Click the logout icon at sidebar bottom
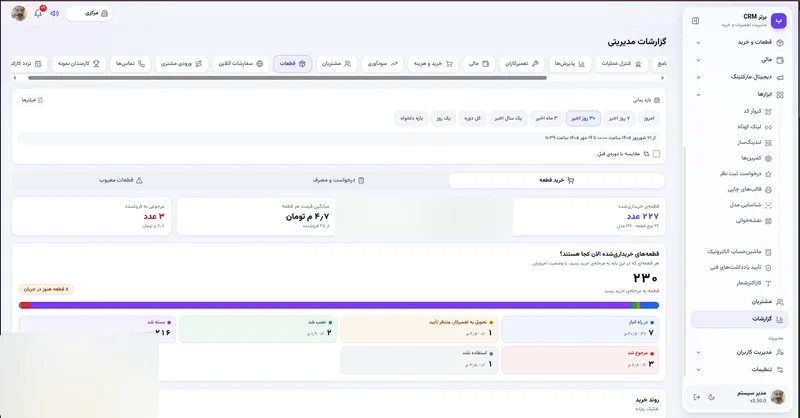Image resolution: width=800 pixels, height=418 pixels. [696, 397]
